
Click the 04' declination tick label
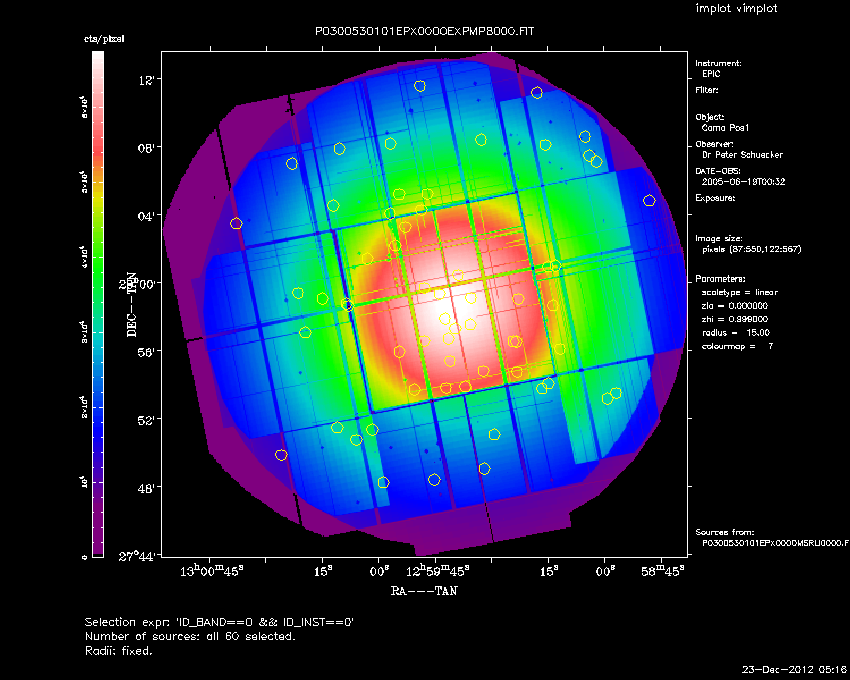pyautogui.click(x=145, y=216)
